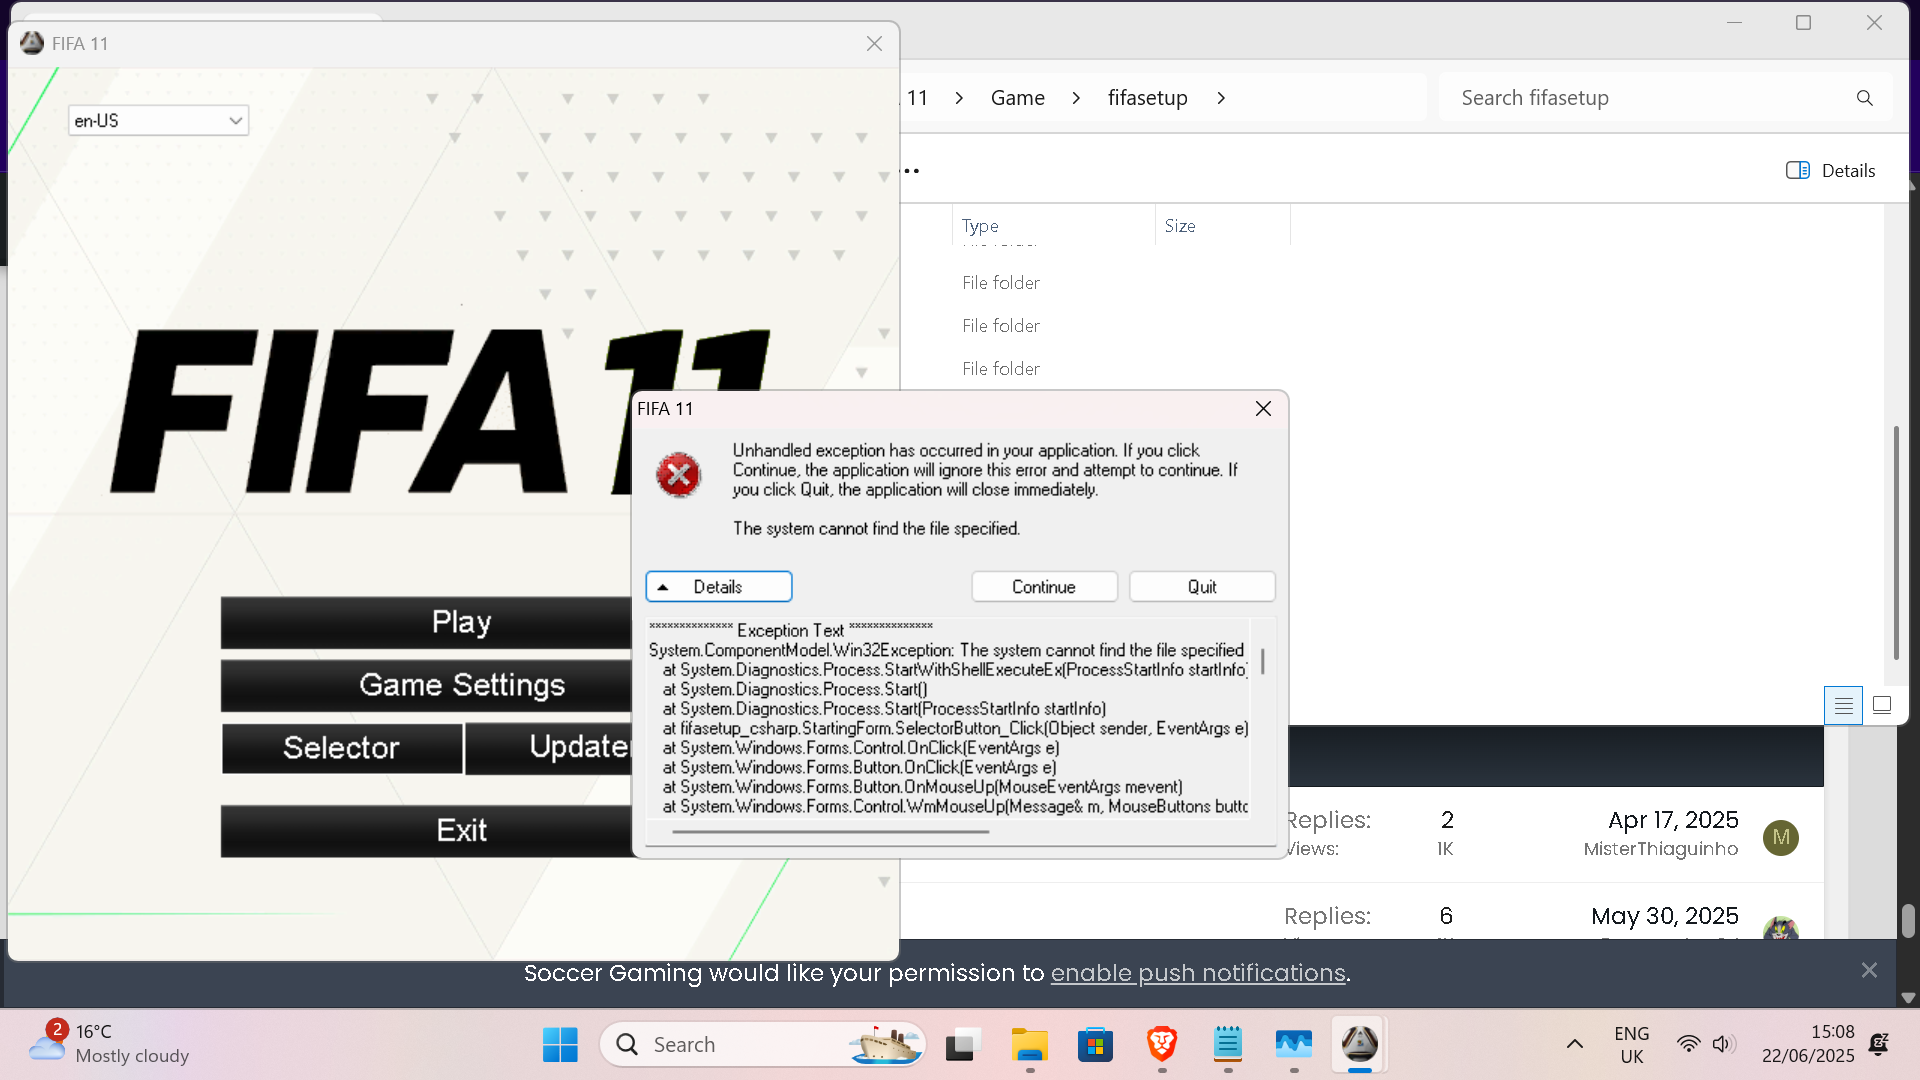Click the Search fifasetup input field

click(1650, 98)
